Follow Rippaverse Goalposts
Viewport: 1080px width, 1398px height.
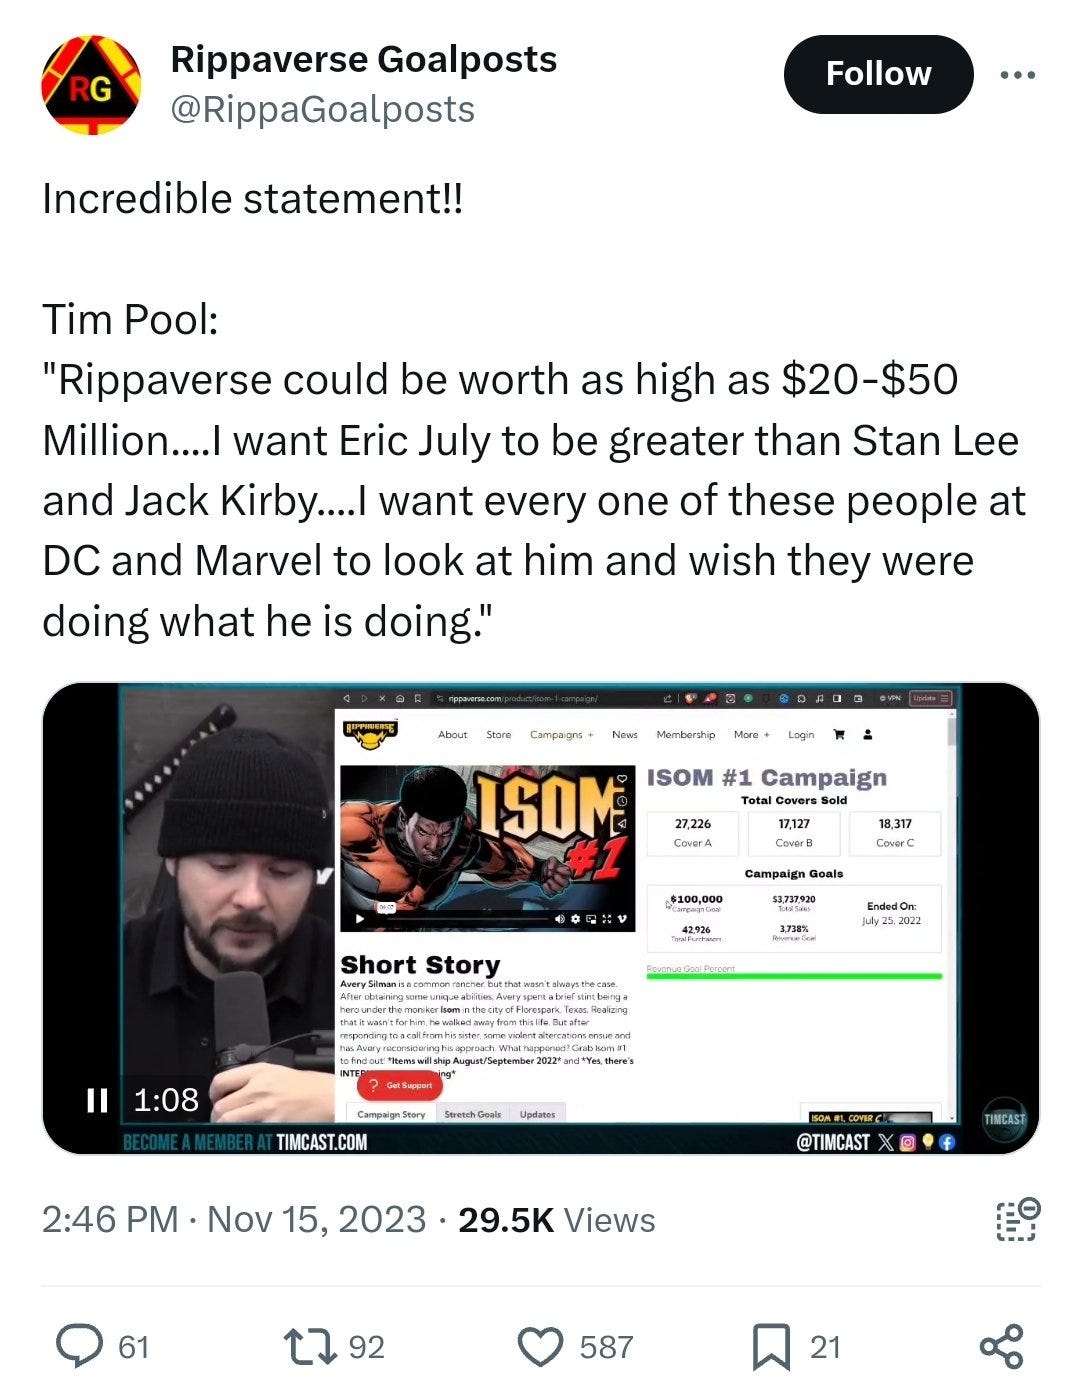click(x=878, y=74)
